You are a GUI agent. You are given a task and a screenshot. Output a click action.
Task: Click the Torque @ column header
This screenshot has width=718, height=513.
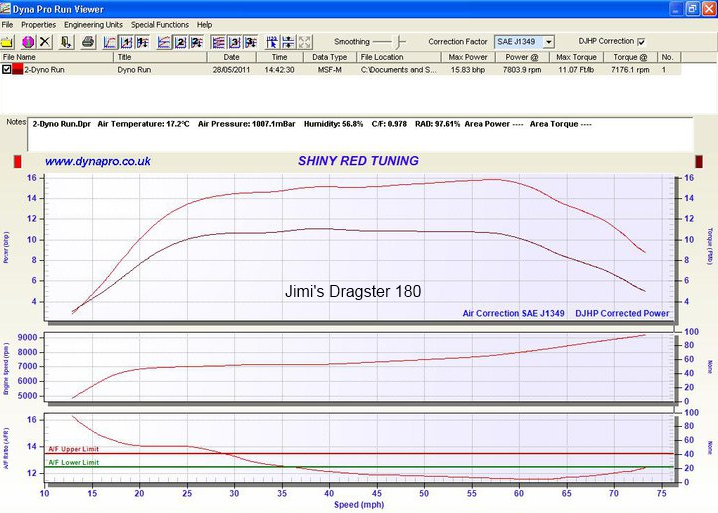(630, 57)
